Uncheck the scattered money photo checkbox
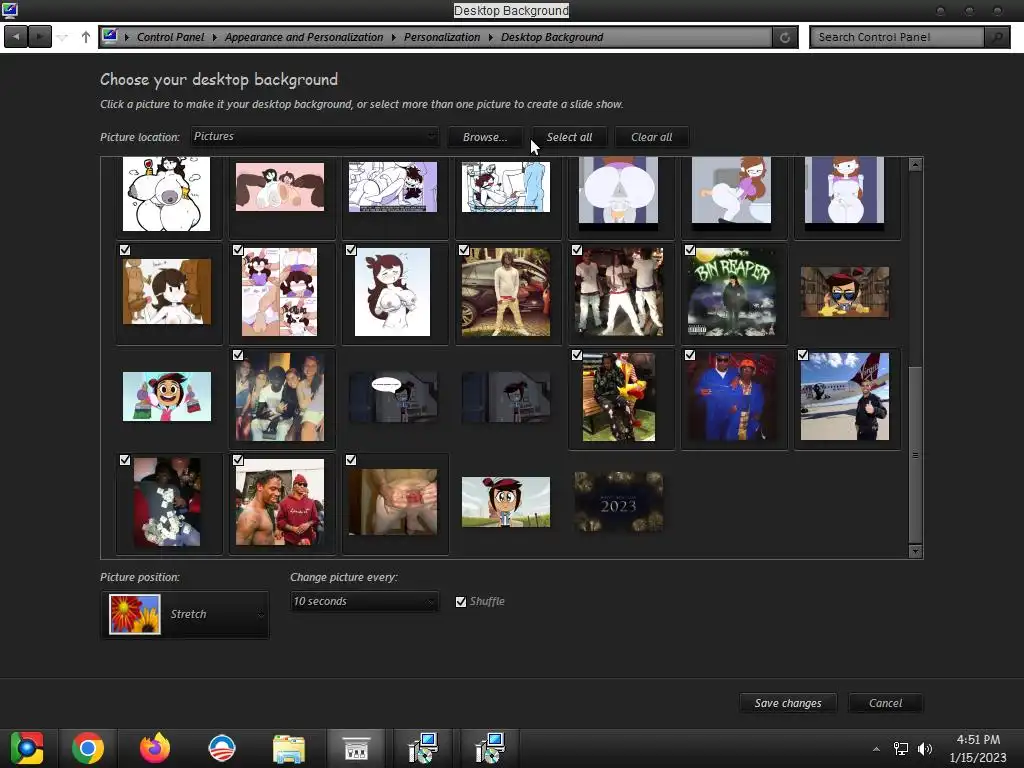This screenshot has width=1024, height=768. coord(125,460)
